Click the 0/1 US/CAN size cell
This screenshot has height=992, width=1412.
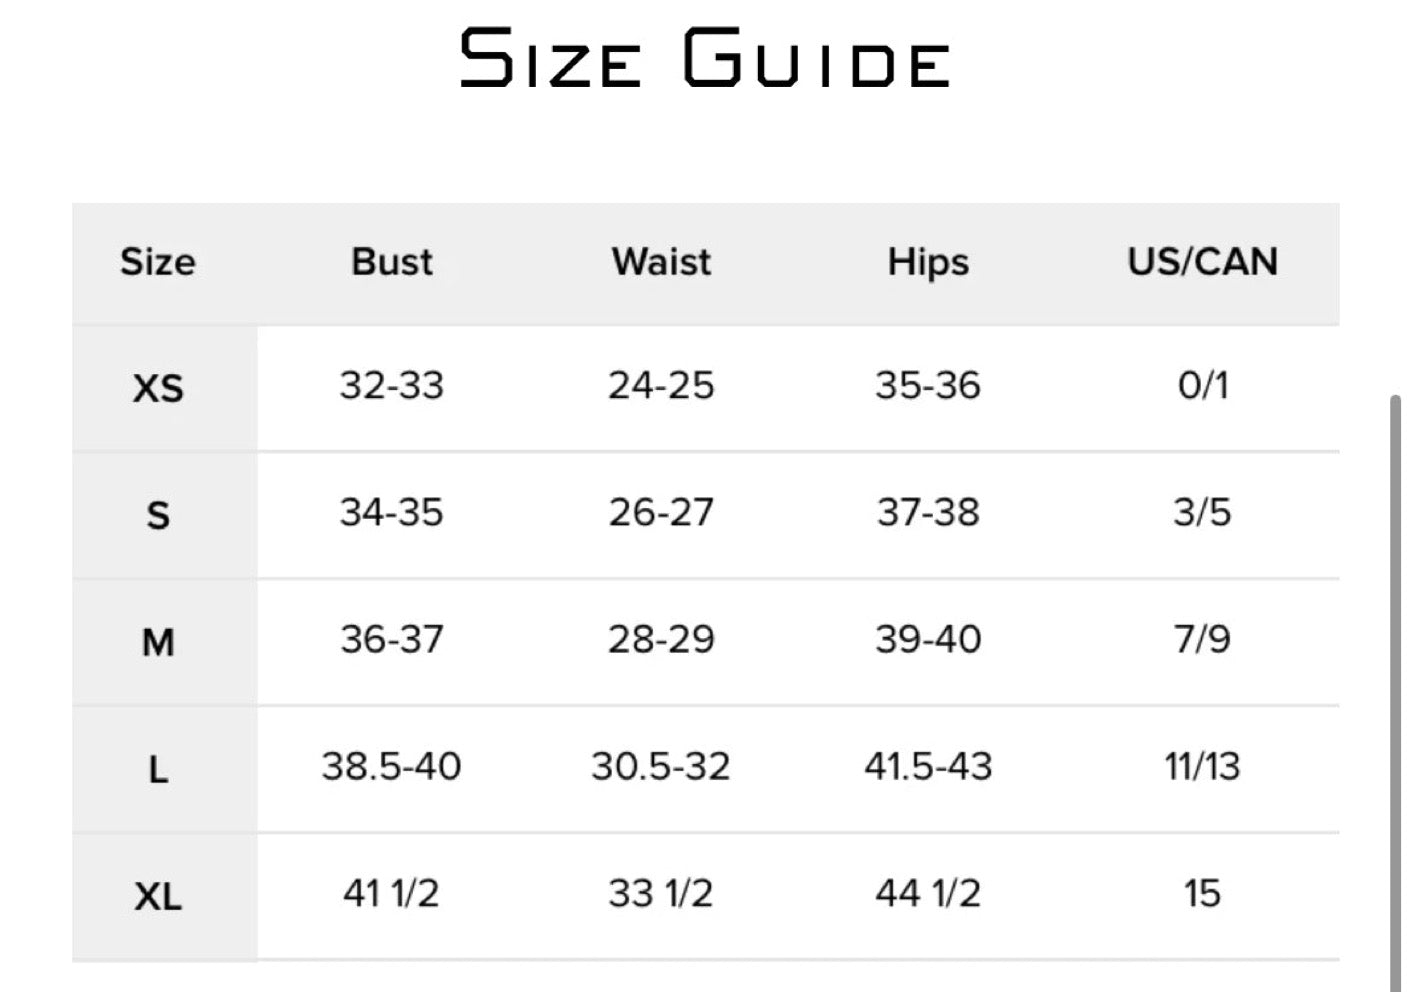pyautogui.click(x=1202, y=386)
